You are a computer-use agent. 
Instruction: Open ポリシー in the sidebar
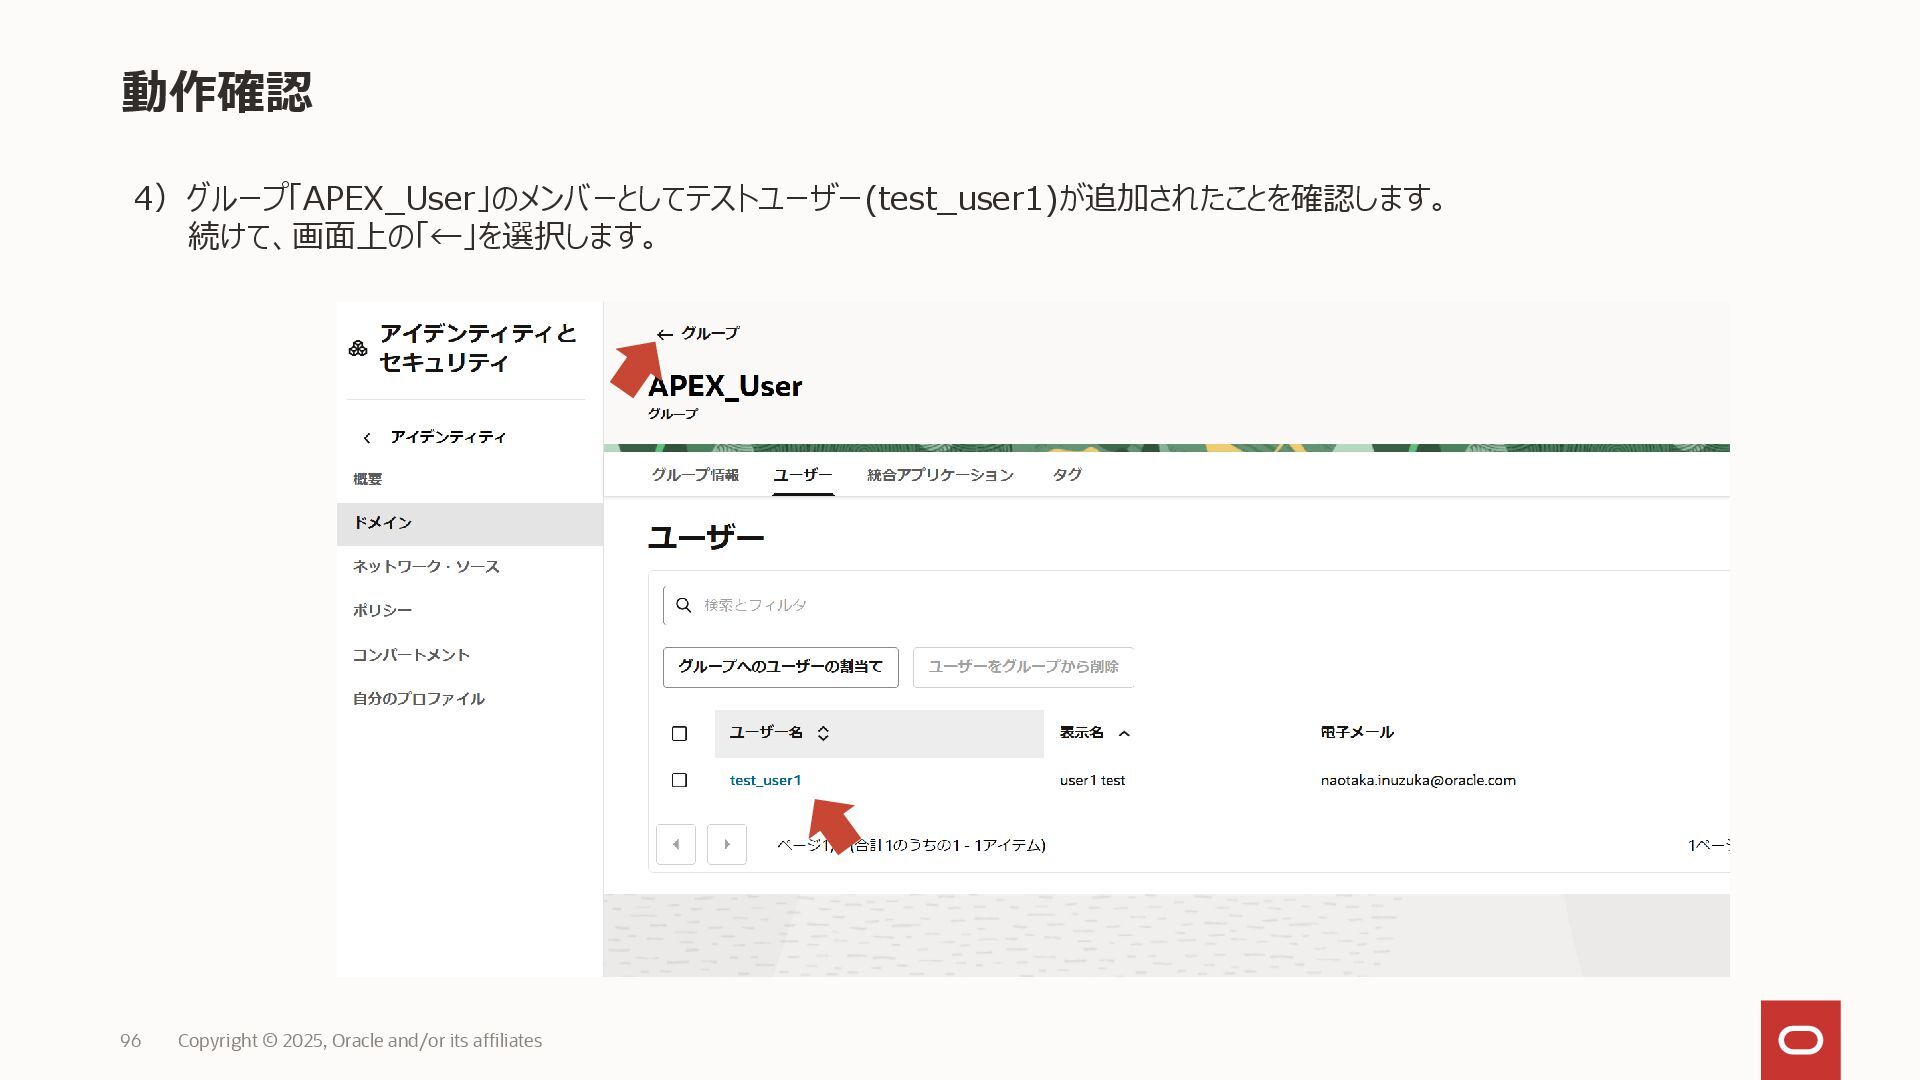[382, 611]
